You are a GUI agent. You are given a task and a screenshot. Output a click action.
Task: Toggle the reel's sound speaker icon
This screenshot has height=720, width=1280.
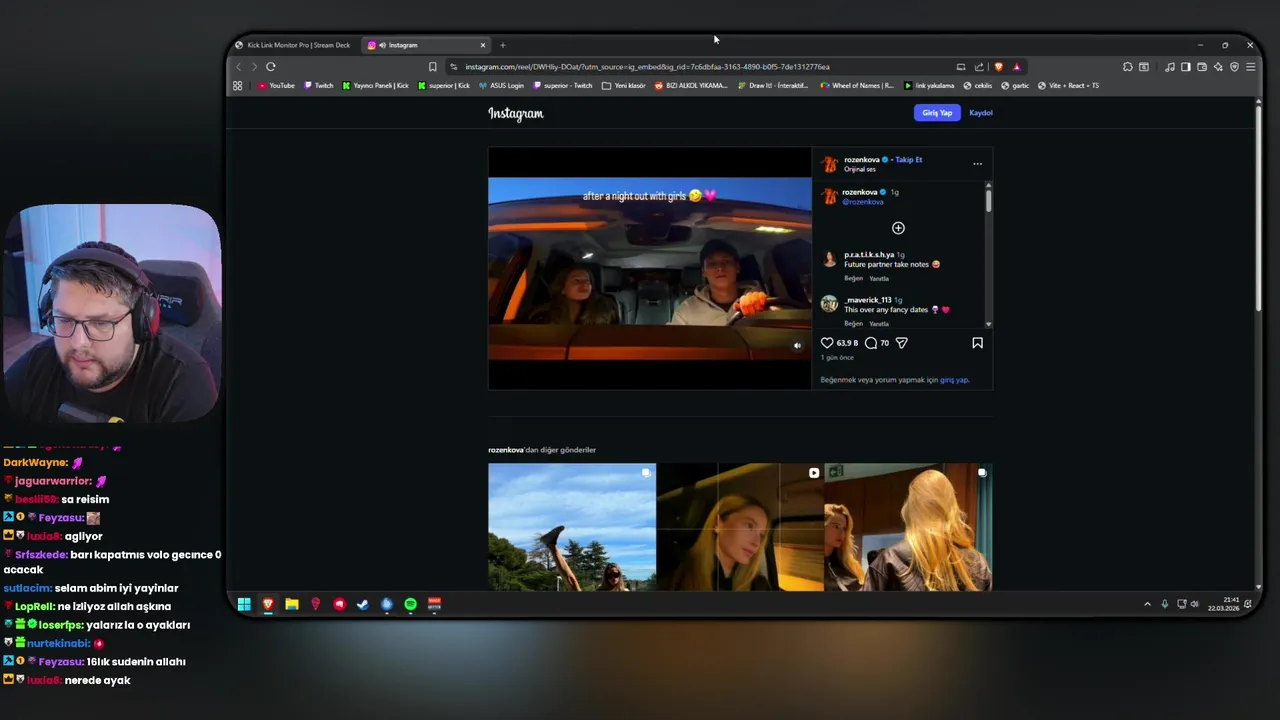click(x=797, y=346)
